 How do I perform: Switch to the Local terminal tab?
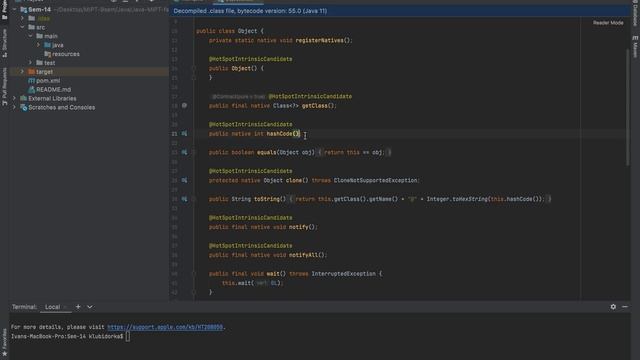coord(53,307)
